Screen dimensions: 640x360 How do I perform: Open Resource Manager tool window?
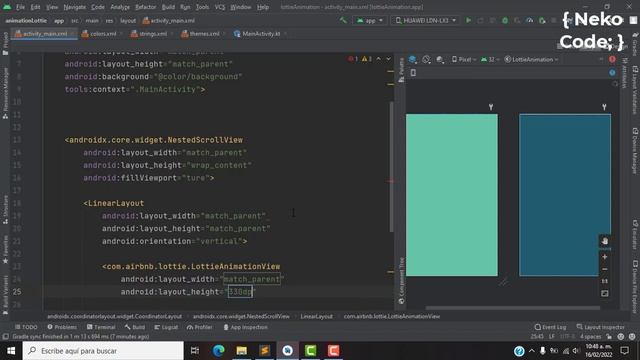5,93
